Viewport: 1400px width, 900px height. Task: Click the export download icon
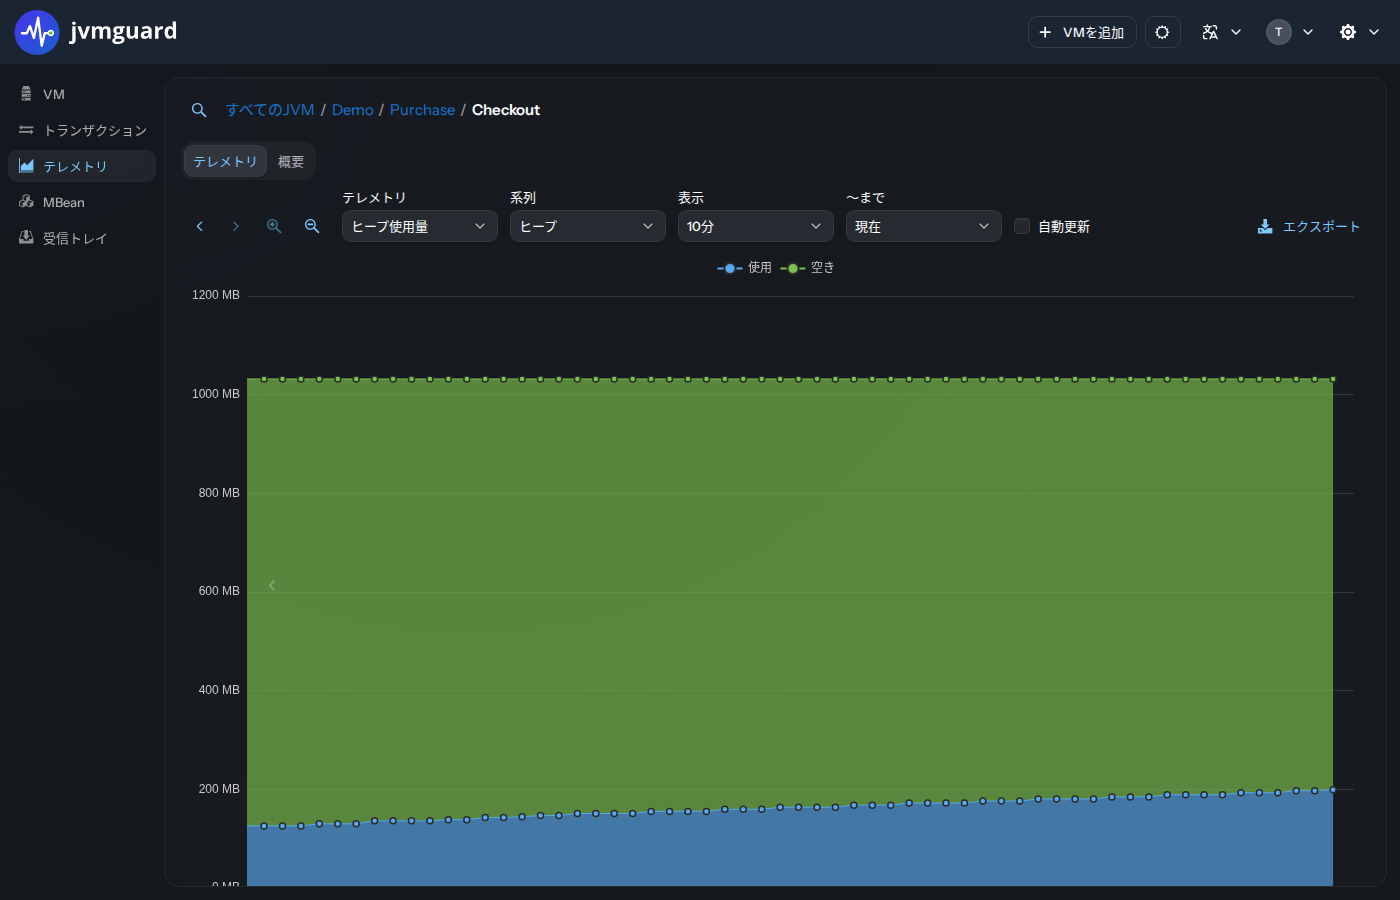1265,227
